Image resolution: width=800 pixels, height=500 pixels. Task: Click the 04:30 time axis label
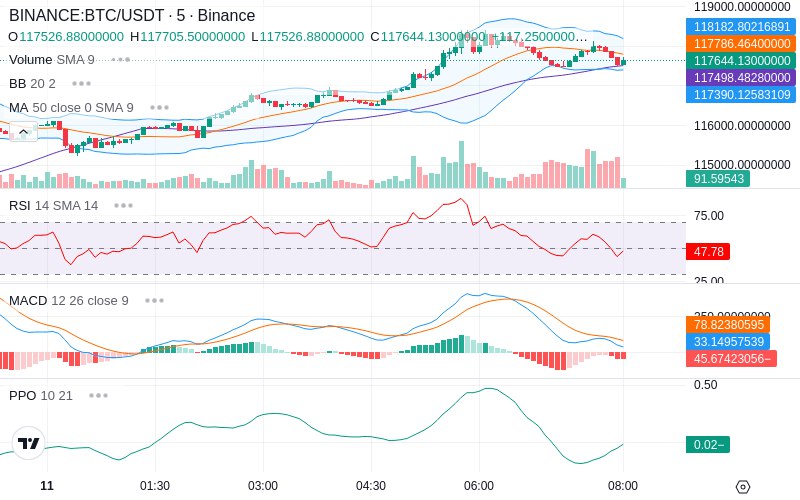[371, 486]
